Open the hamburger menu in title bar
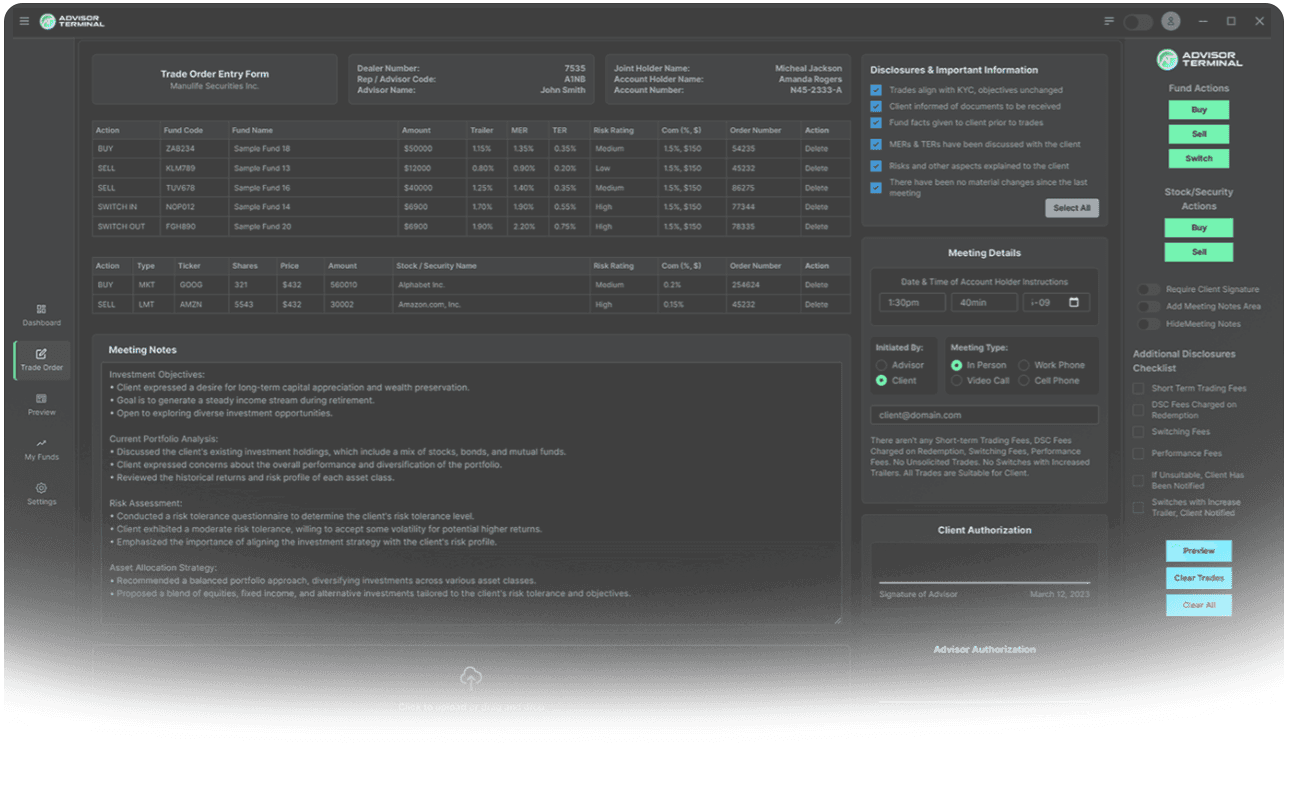 coord(24,21)
